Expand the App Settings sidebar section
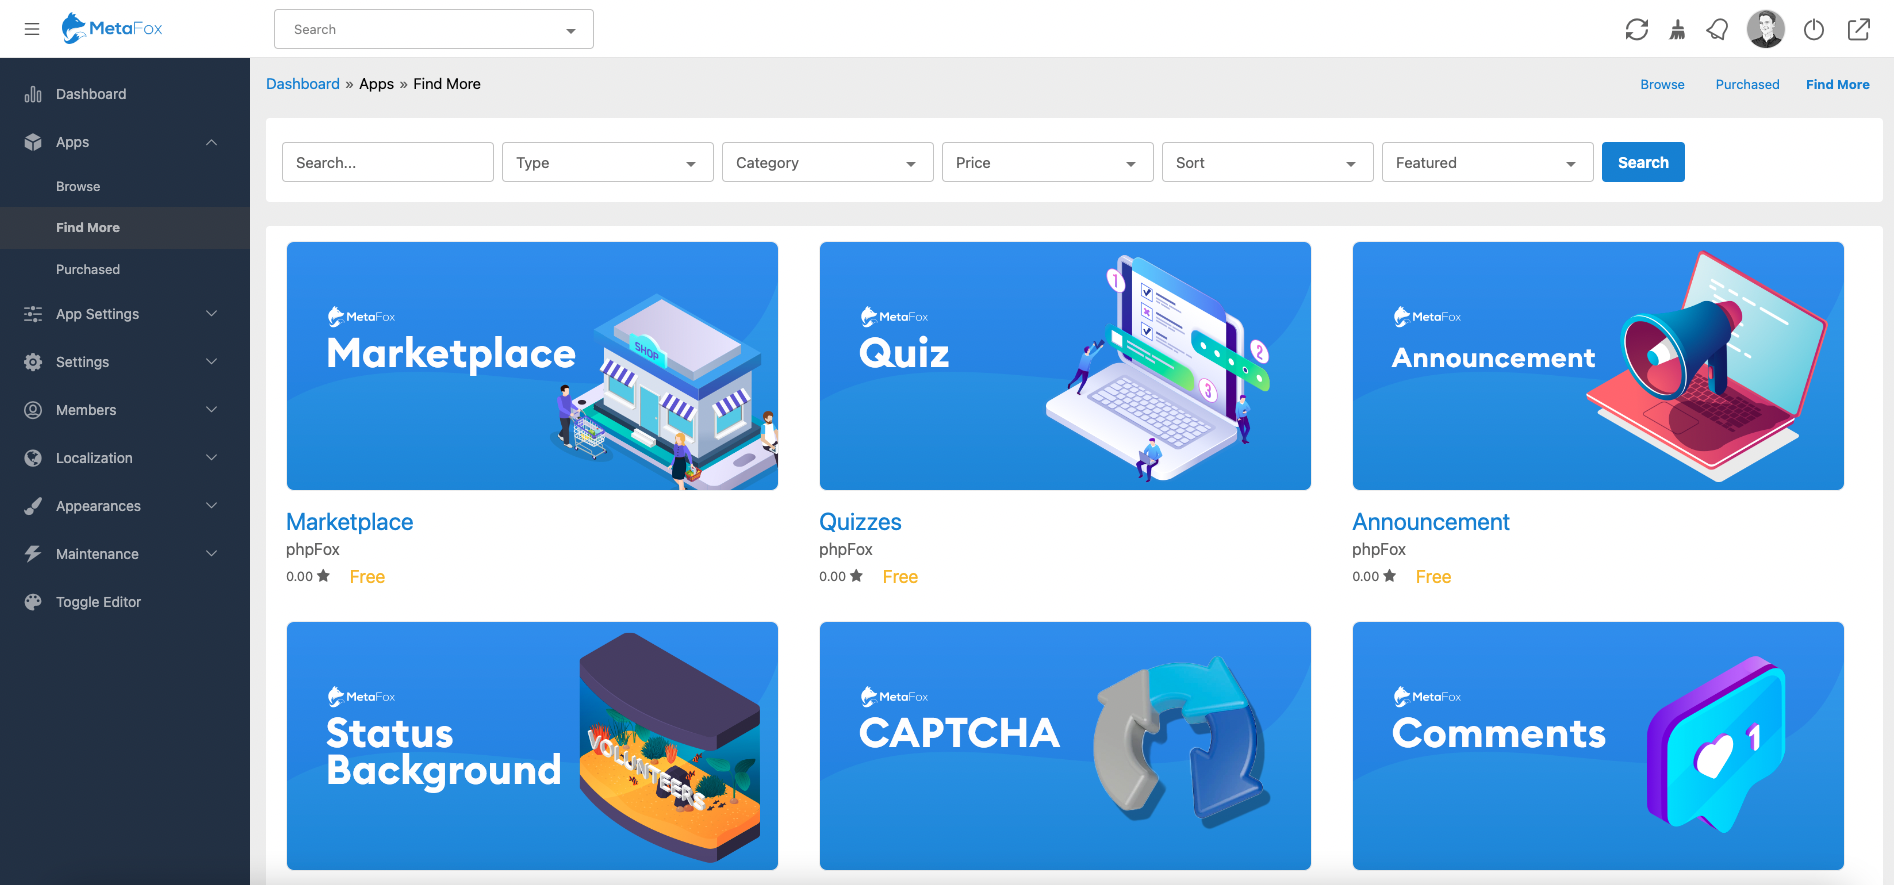Image resolution: width=1894 pixels, height=885 pixels. [x=125, y=314]
